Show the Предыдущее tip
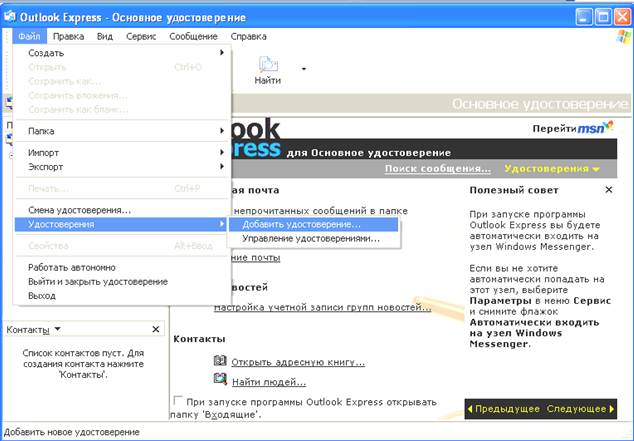This screenshot has width=634, height=441. tap(503, 409)
